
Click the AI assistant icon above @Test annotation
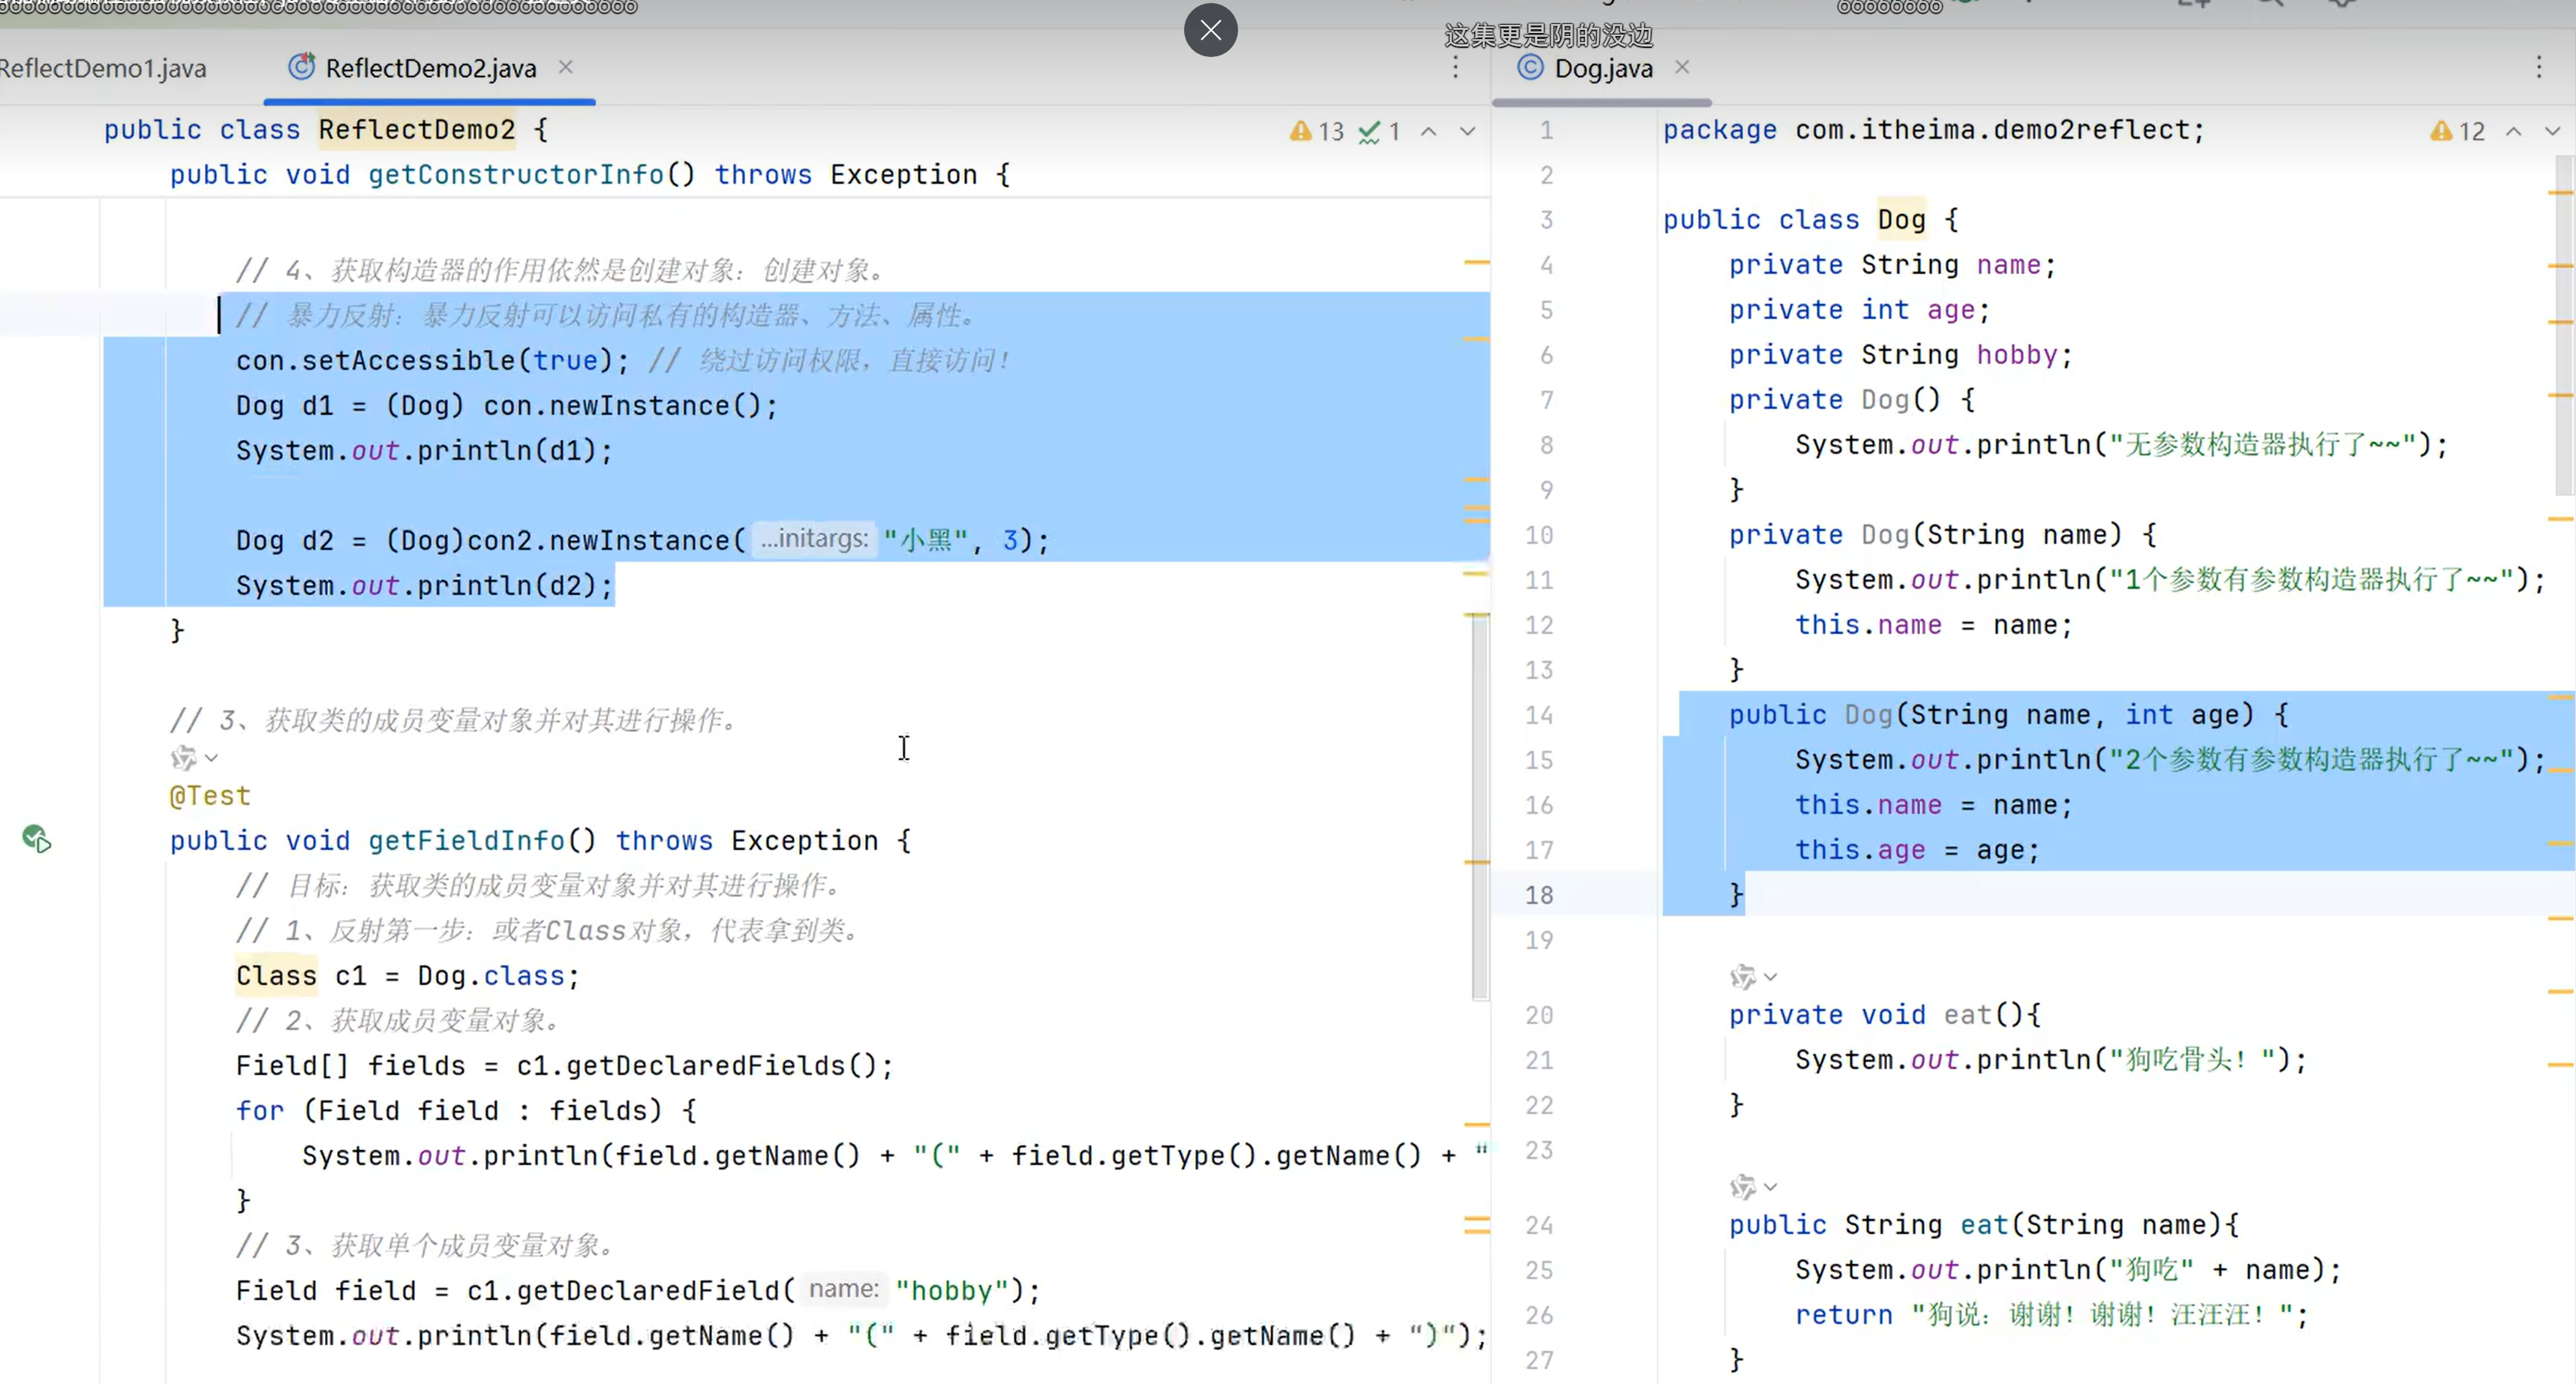[182, 757]
